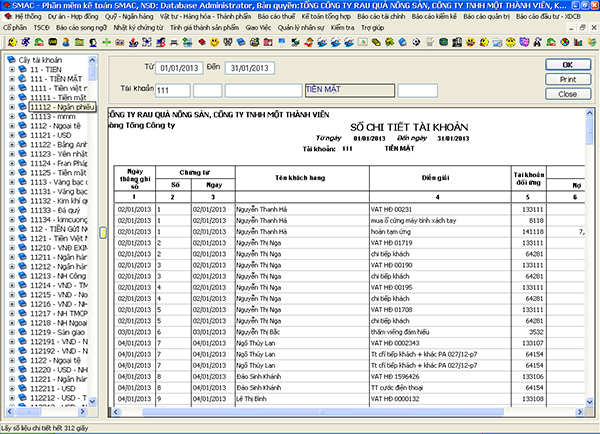Select the 11112 - Ngân phiếu tree item
The height and width of the screenshot is (434, 600).
(62, 107)
